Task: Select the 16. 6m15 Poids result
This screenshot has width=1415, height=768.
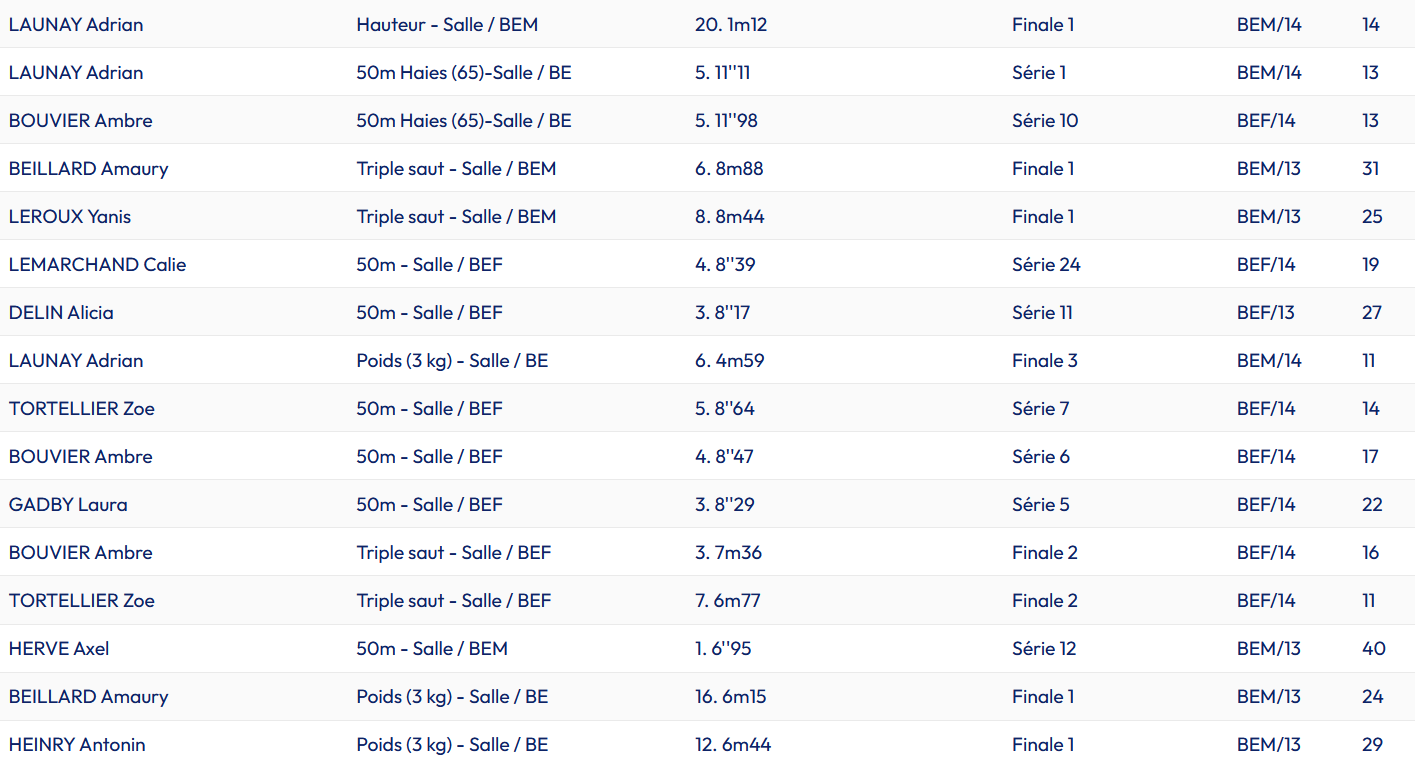Action: (731, 697)
